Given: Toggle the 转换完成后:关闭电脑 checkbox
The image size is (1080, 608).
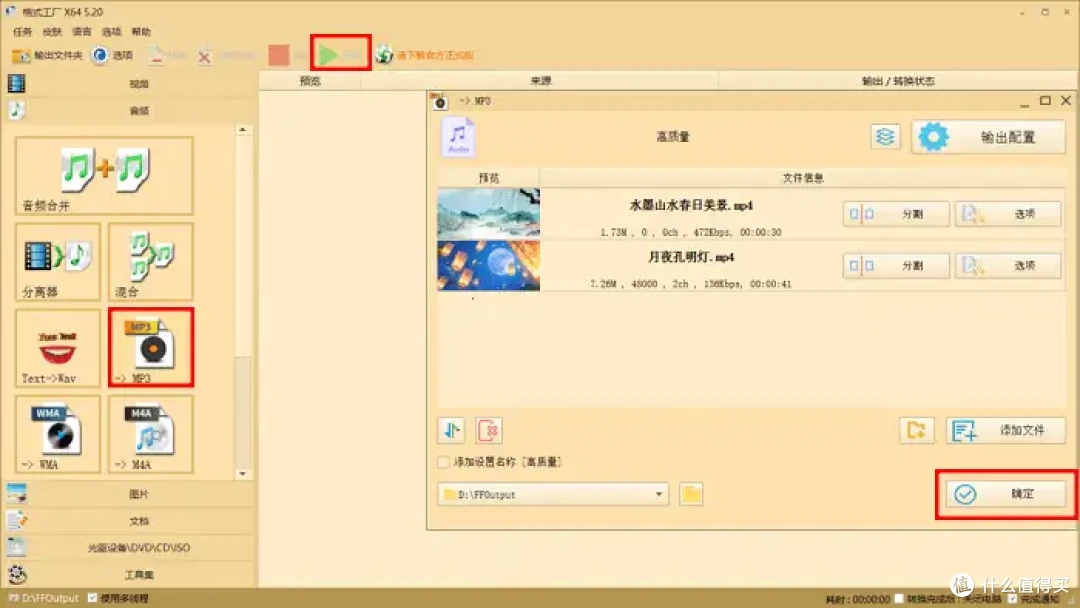Looking at the screenshot, I should click(x=899, y=598).
